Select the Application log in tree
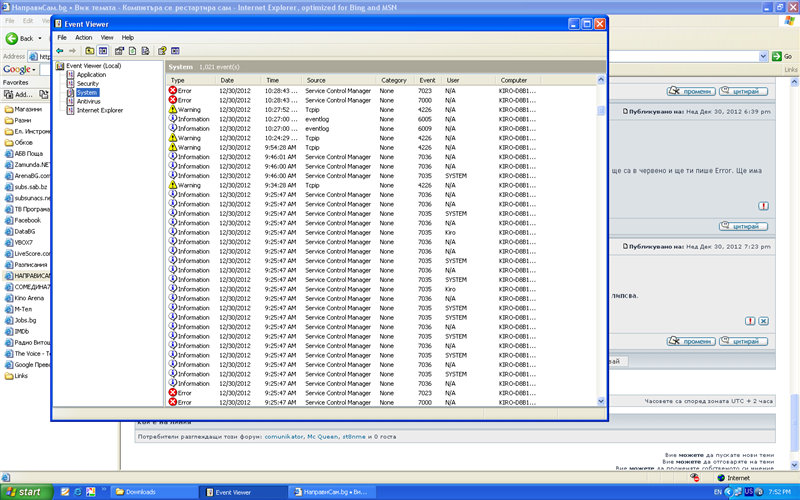 [x=91, y=74]
